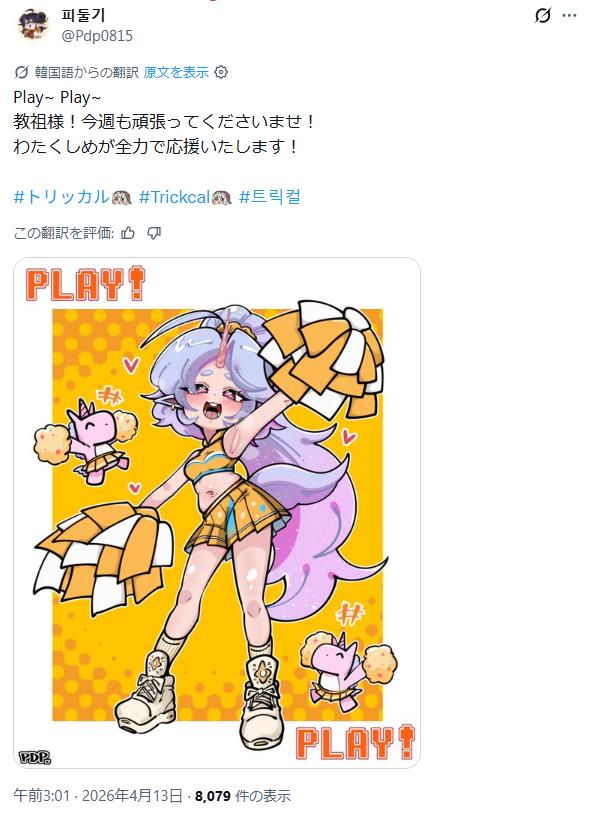Click the 8,079 件の表示 view count

click(243, 795)
